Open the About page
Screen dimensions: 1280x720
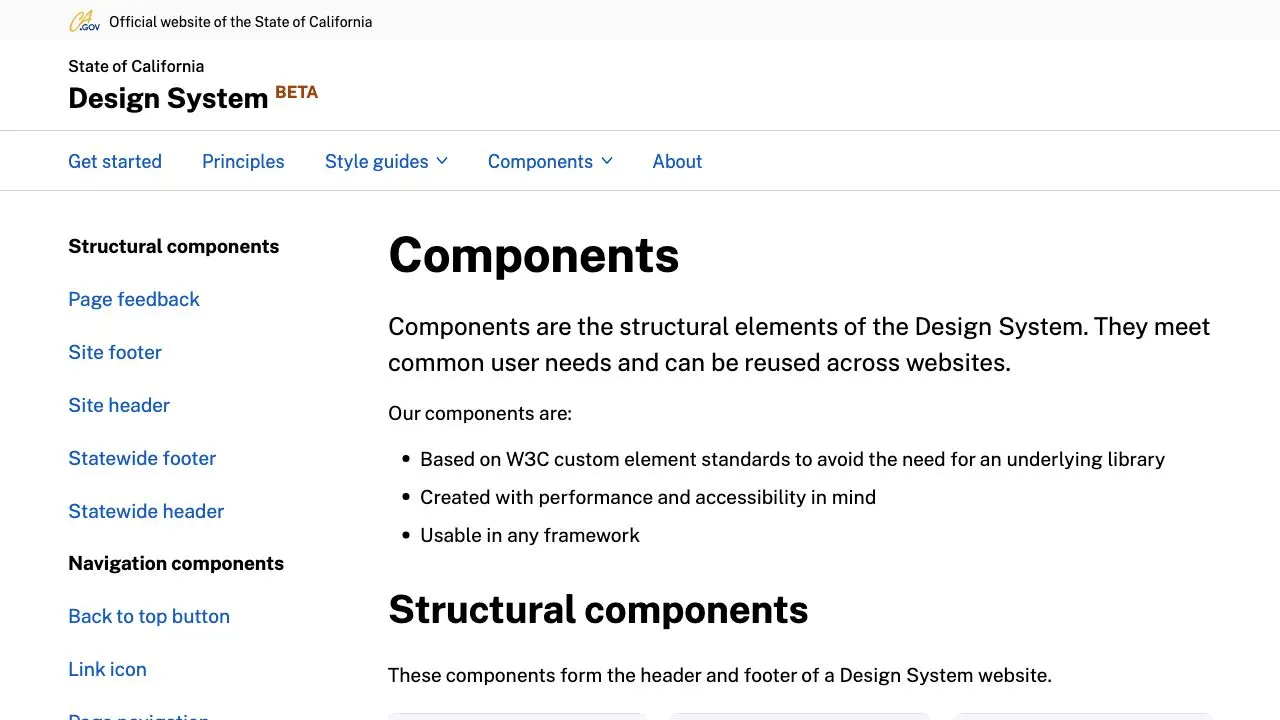click(x=677, y=161)
